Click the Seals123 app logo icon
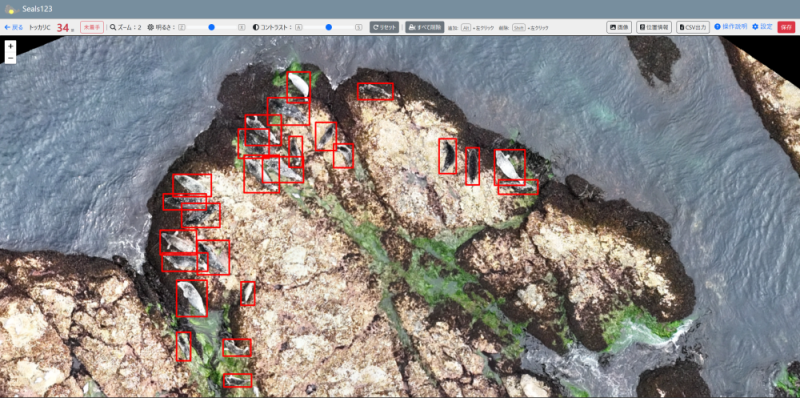Viewport: 800px width, 398px height. pos(11,9)
